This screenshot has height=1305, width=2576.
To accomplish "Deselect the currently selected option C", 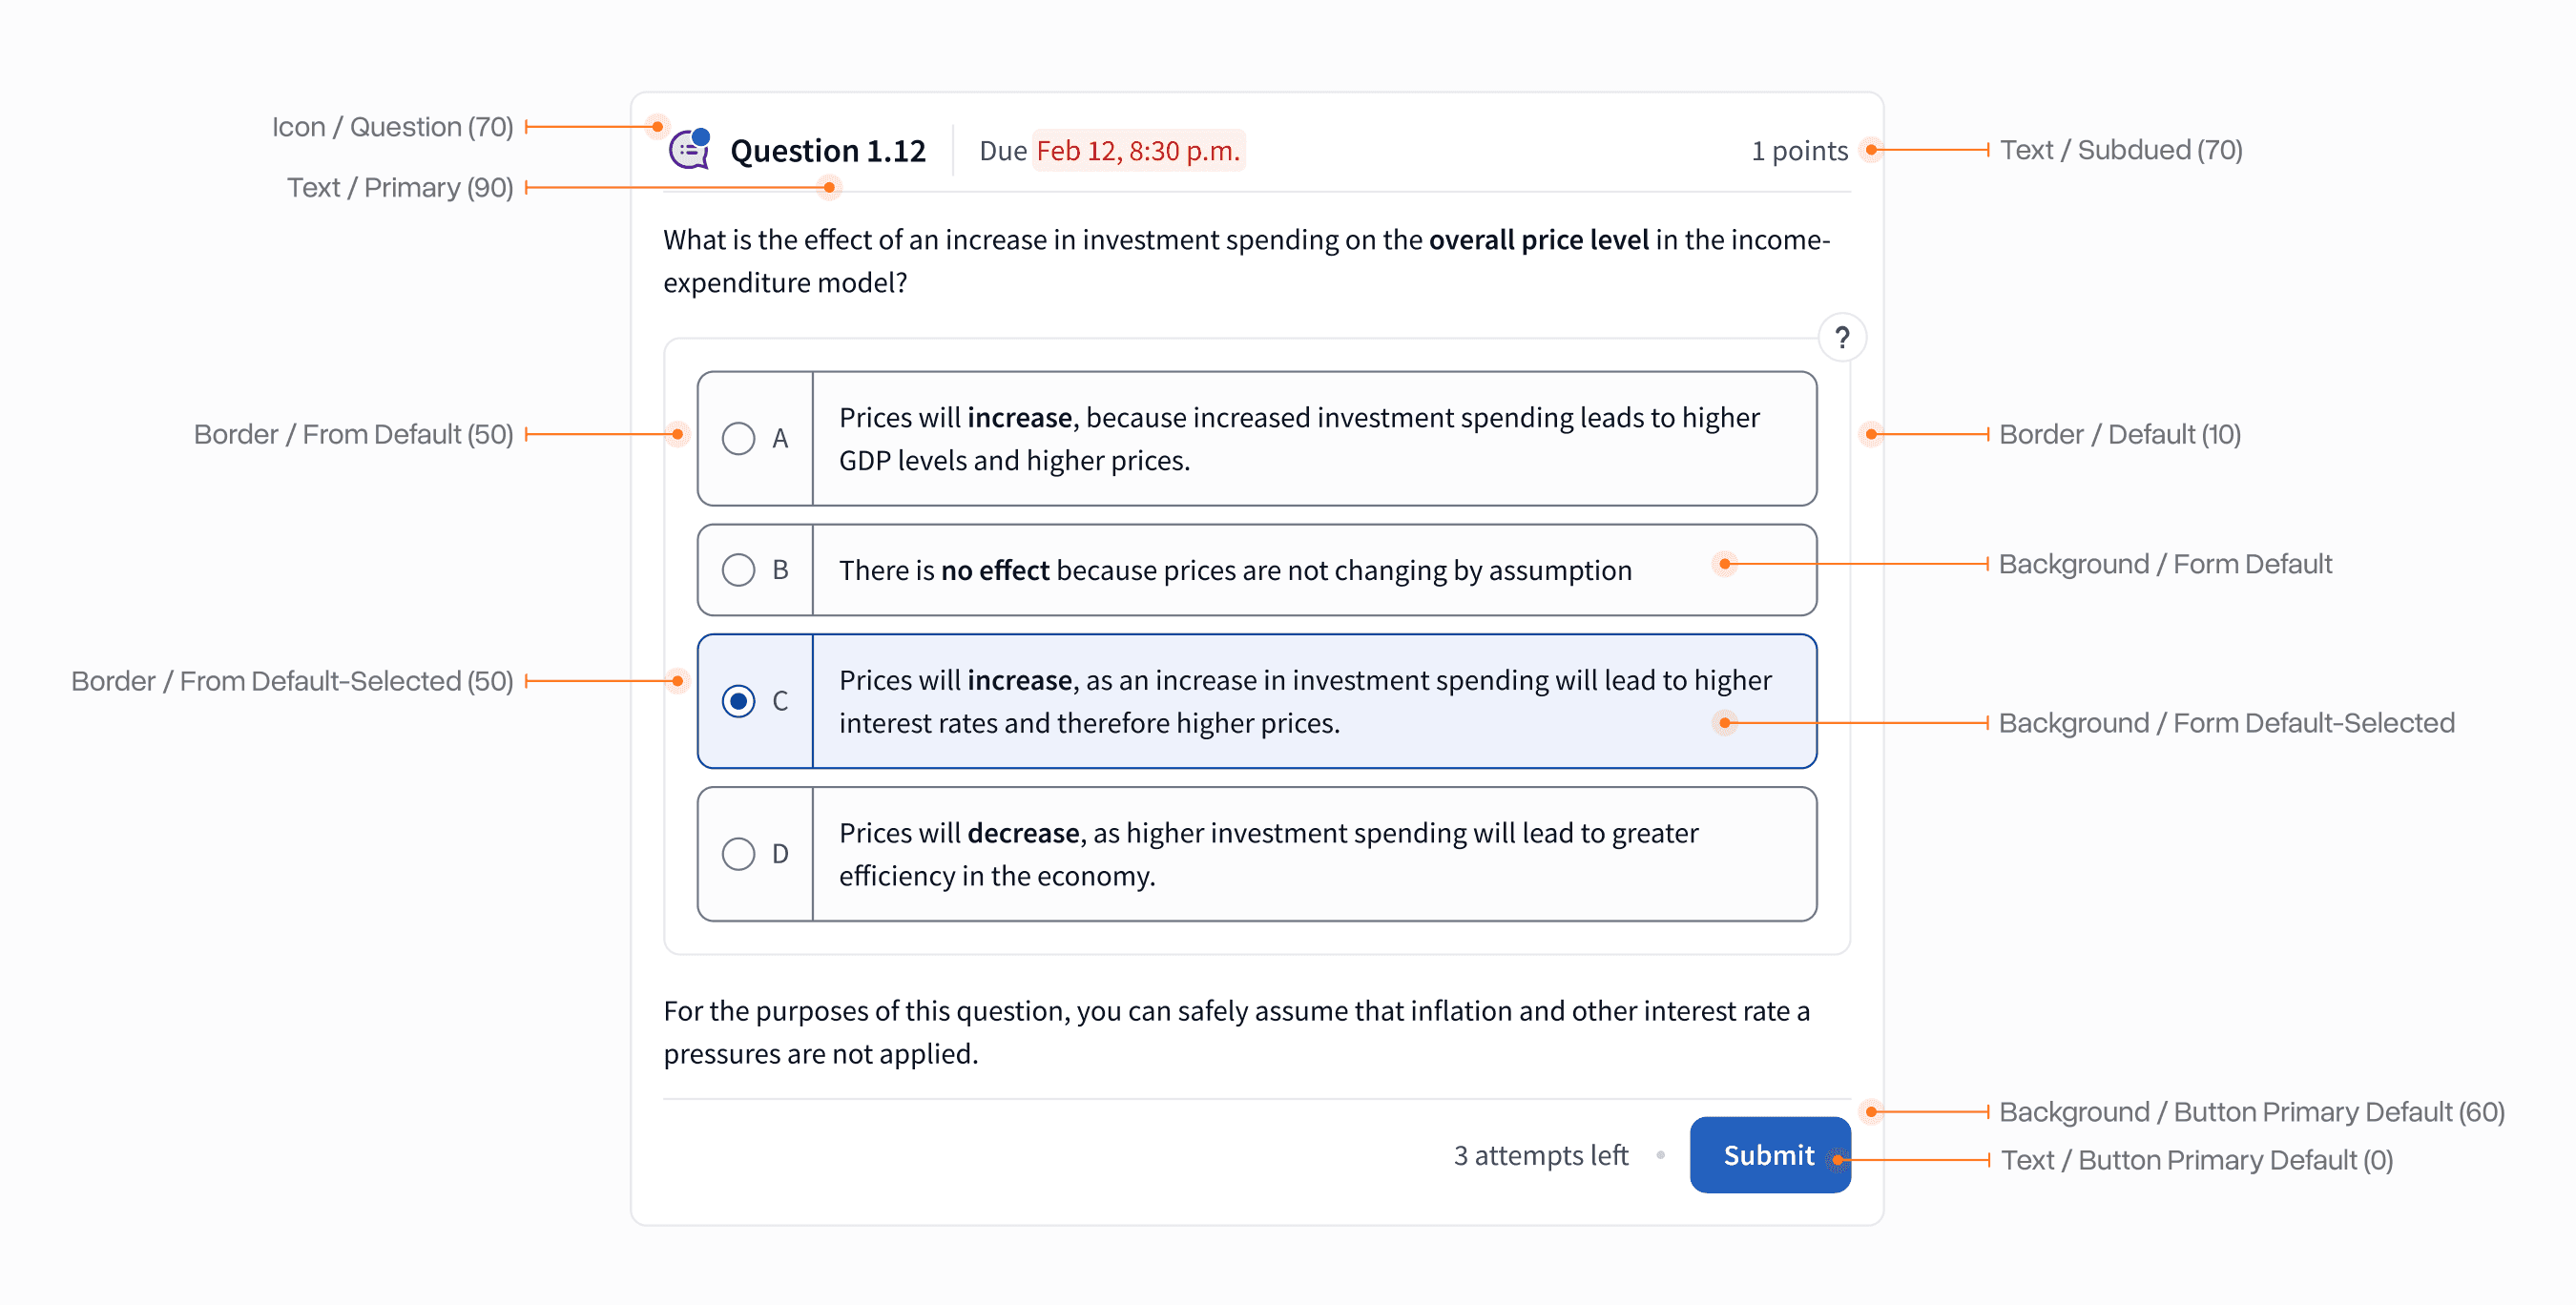I will pyautogui.click(x=739, y=702).
